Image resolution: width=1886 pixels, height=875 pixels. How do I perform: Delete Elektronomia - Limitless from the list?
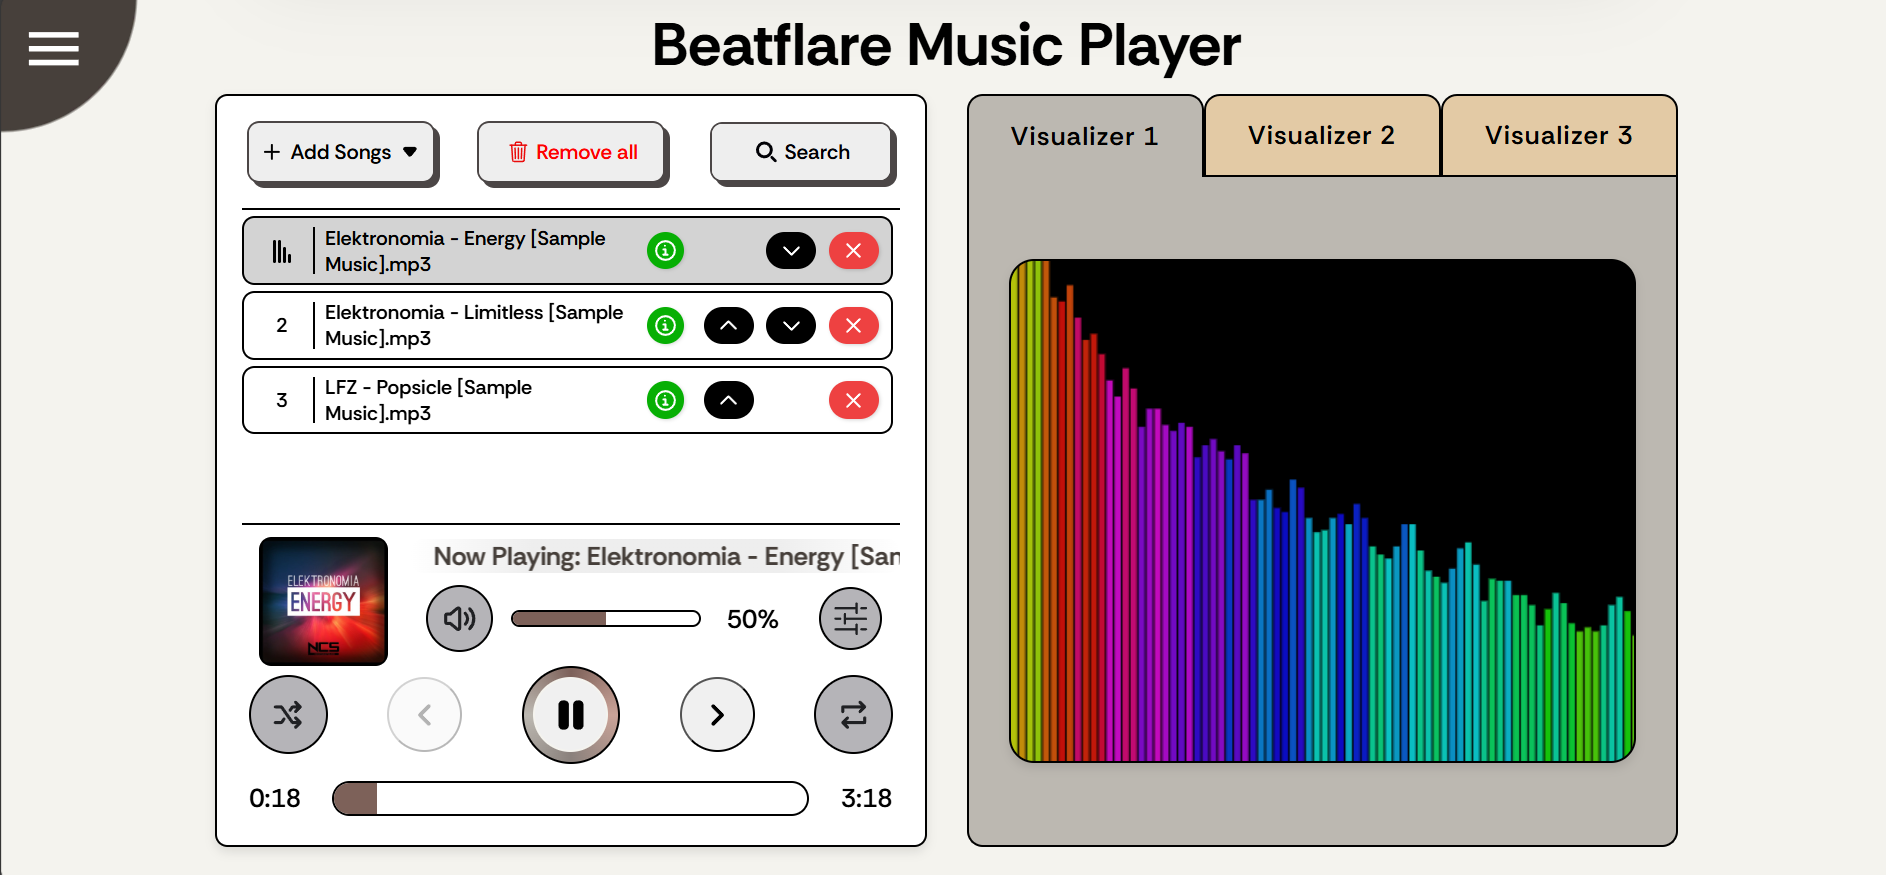point(853,326)
